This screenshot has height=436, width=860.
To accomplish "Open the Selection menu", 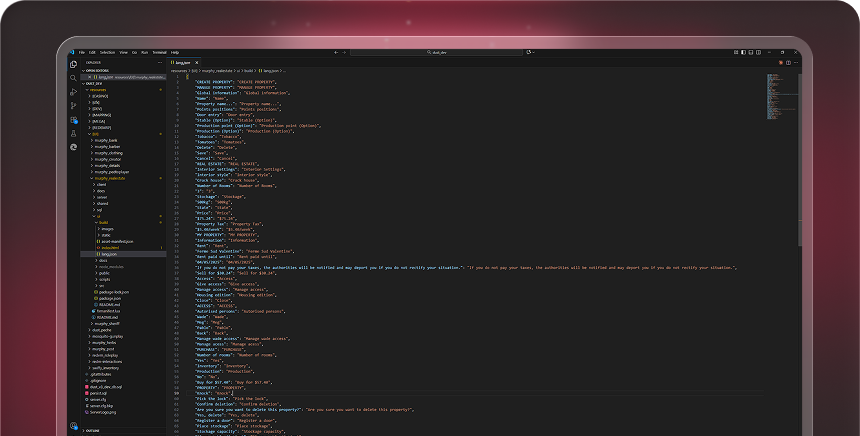I will (108, 53).
